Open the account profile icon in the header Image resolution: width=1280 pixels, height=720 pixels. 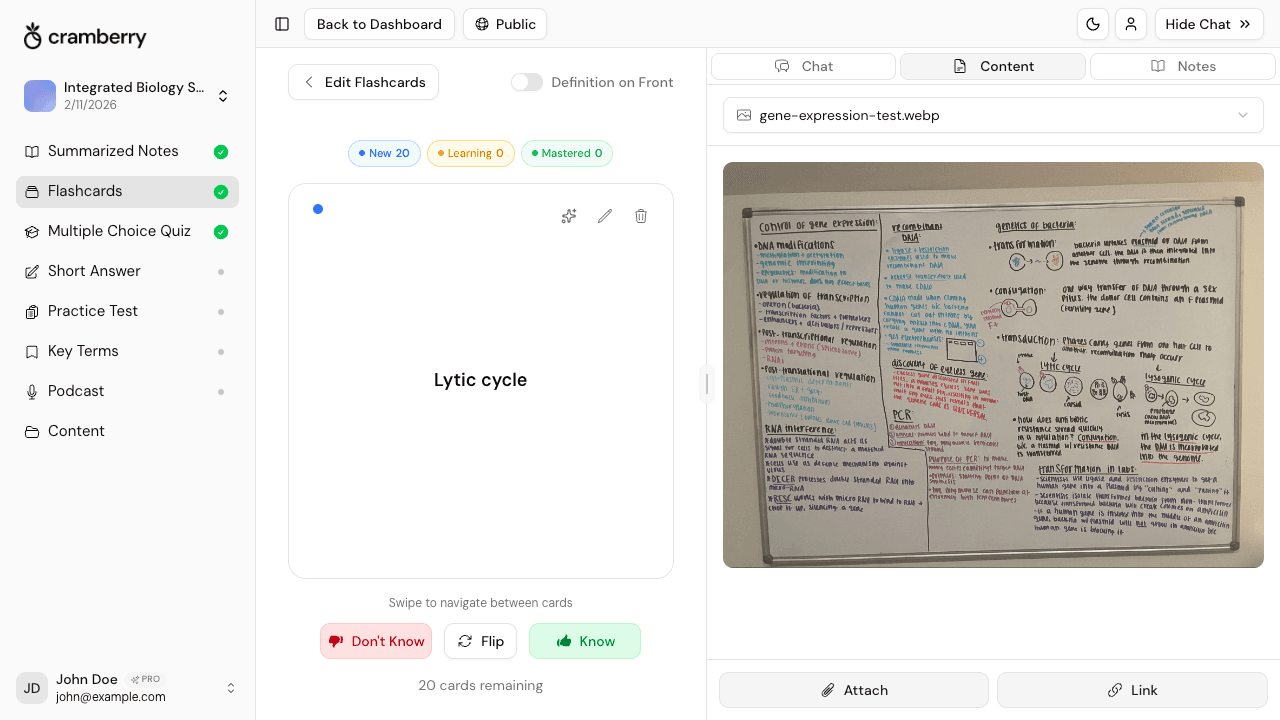click(x=1131, y=24)
